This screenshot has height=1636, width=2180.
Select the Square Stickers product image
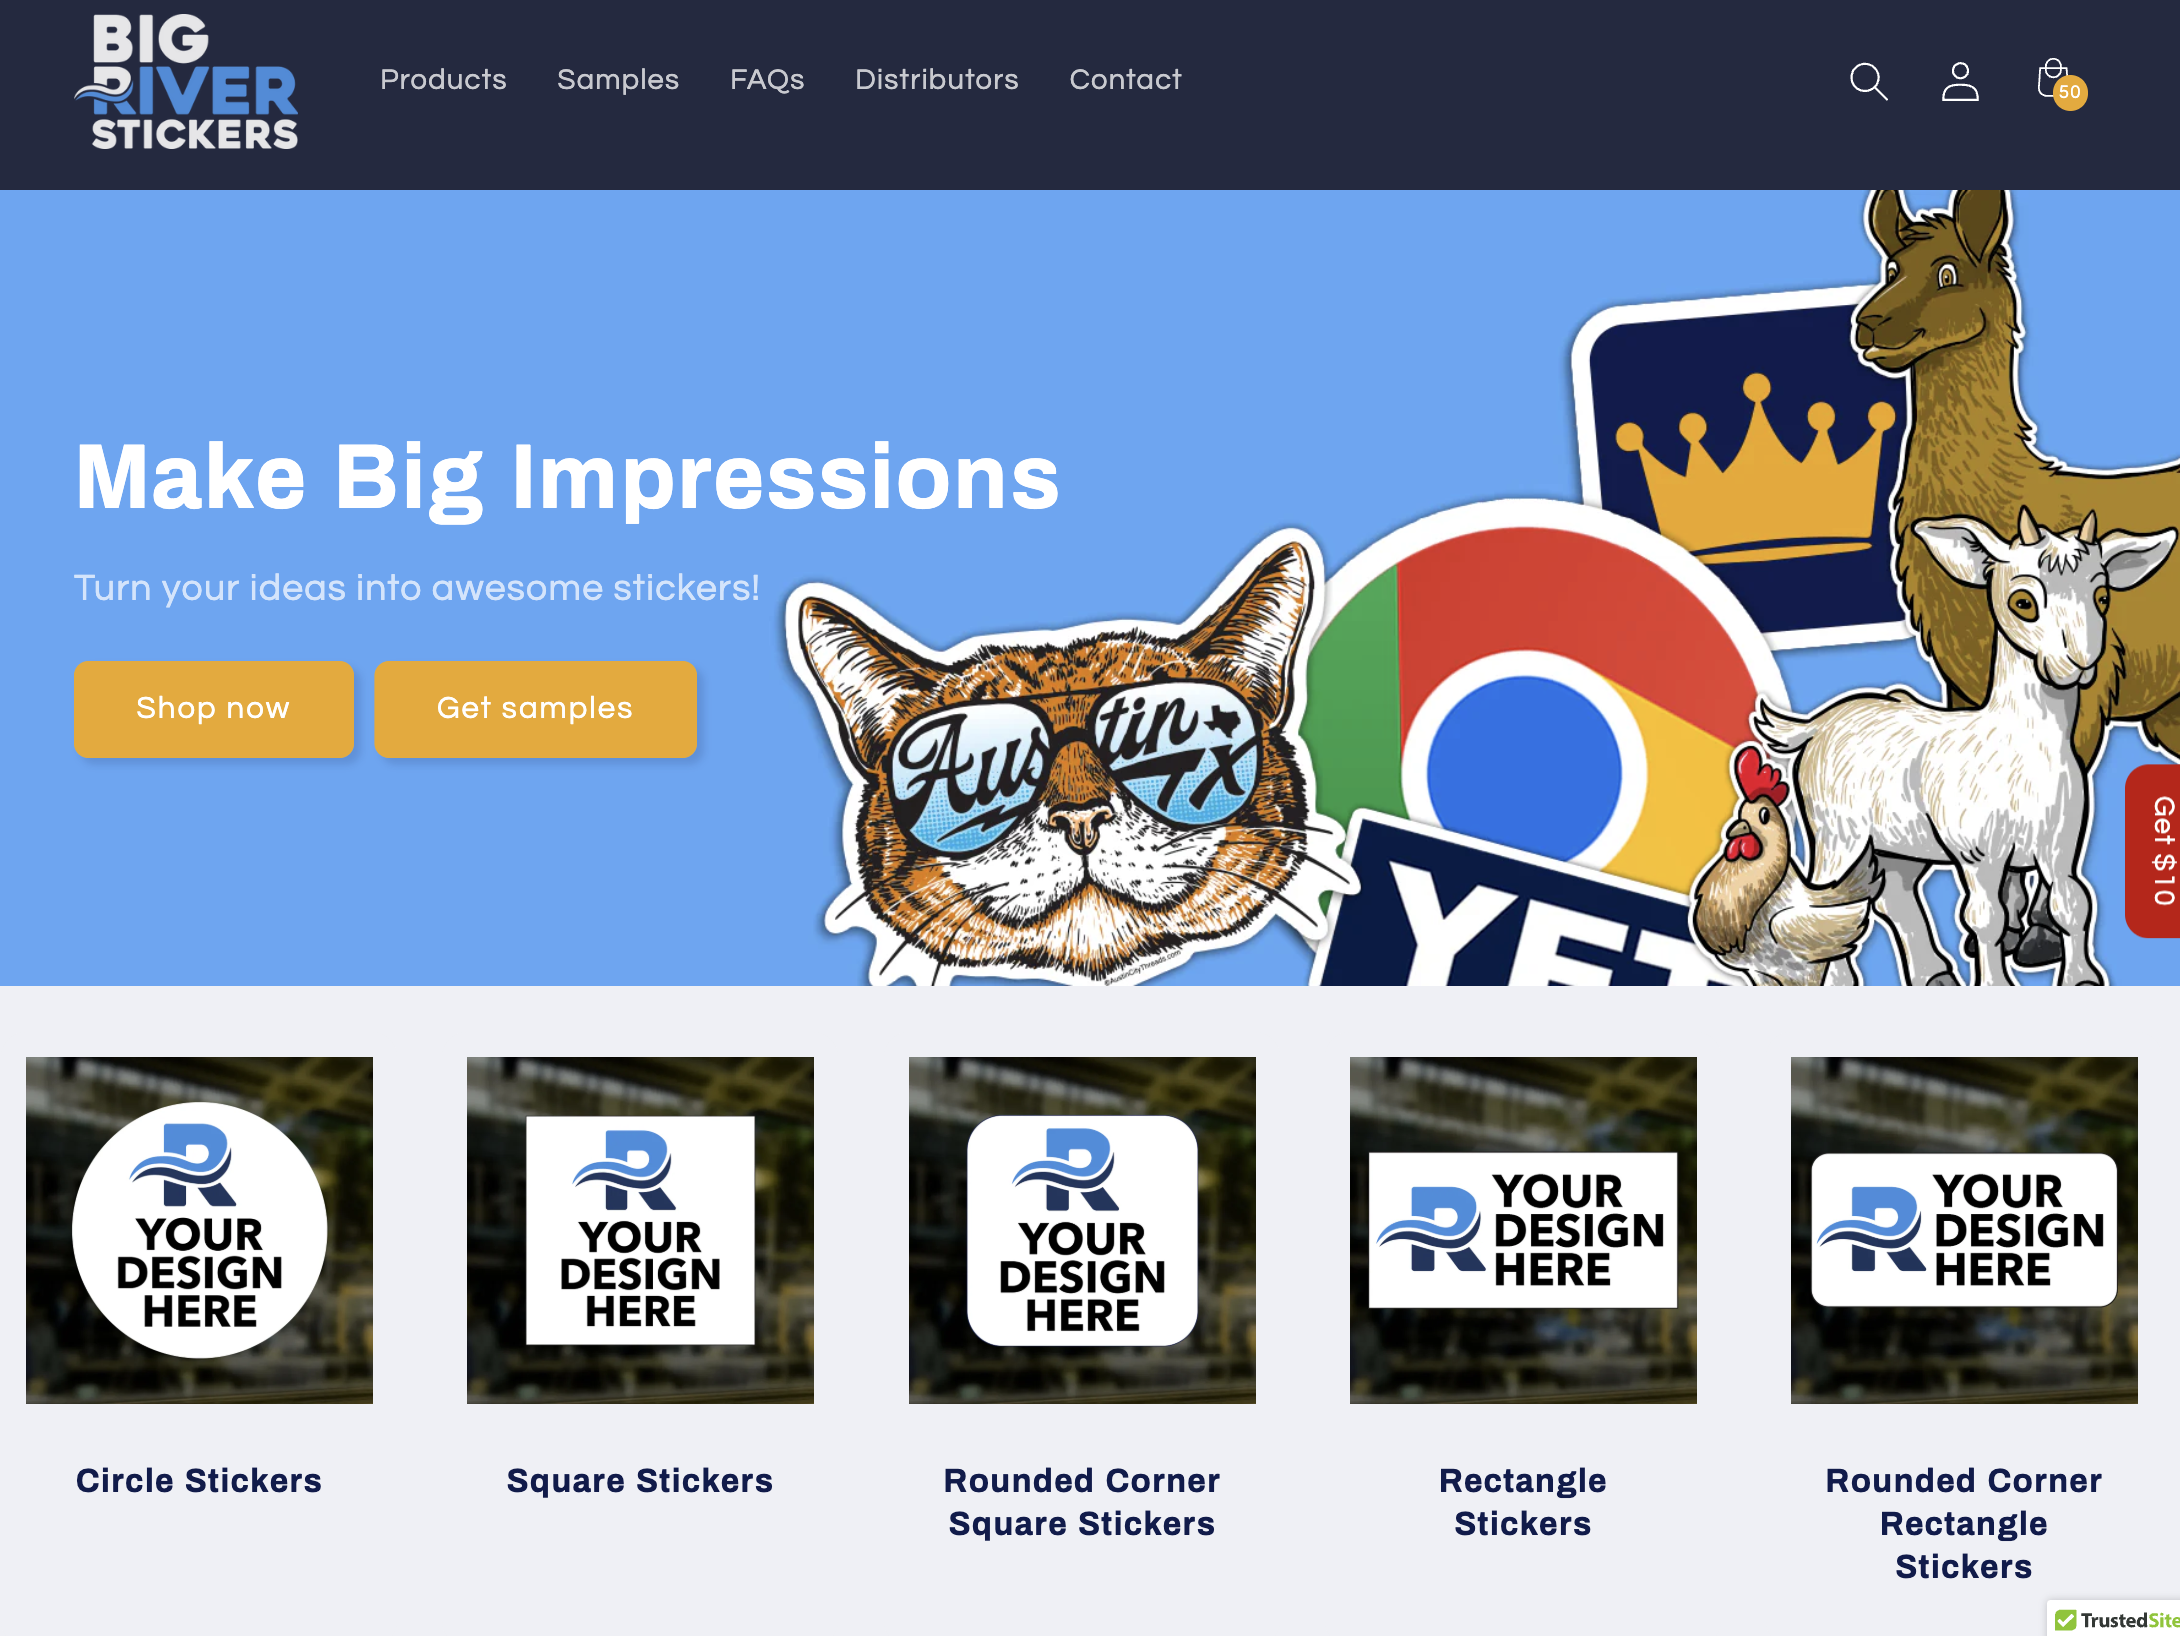click(640, 1230)
